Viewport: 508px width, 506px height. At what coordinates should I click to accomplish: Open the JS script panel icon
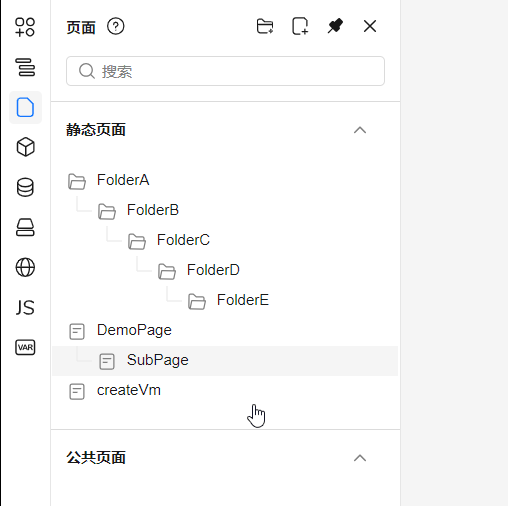coord(25,307)
